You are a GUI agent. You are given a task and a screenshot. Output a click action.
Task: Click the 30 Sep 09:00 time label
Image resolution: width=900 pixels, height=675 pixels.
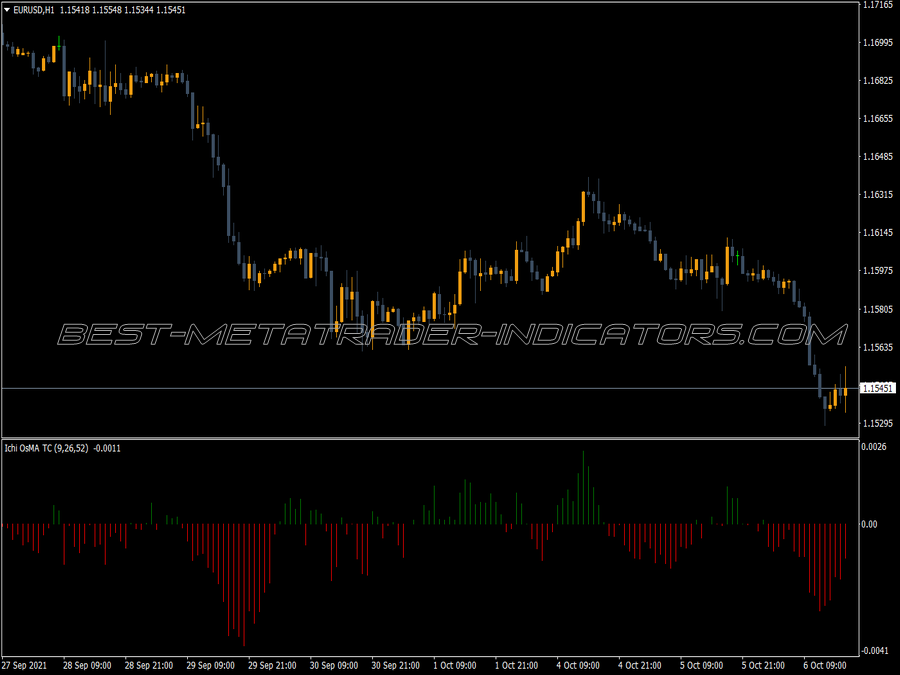[334, 665]
